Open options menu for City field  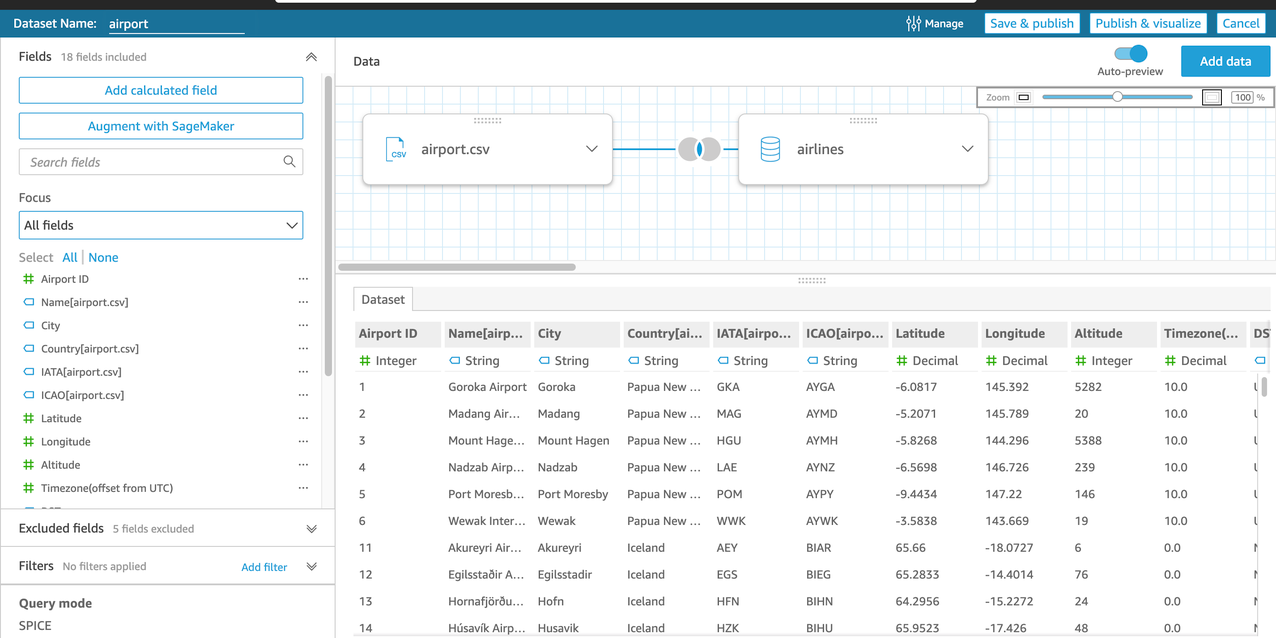coord(303,325)
